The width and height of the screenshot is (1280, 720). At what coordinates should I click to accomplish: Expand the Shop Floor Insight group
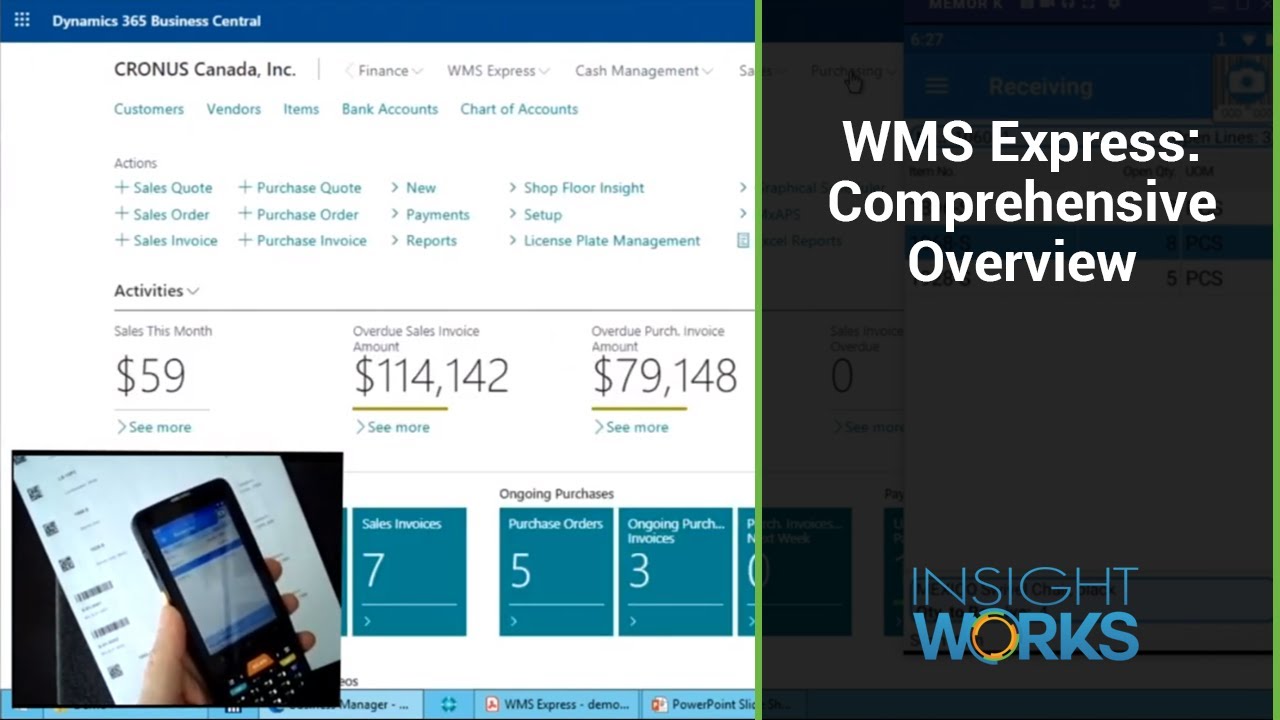tap(576, 188)
